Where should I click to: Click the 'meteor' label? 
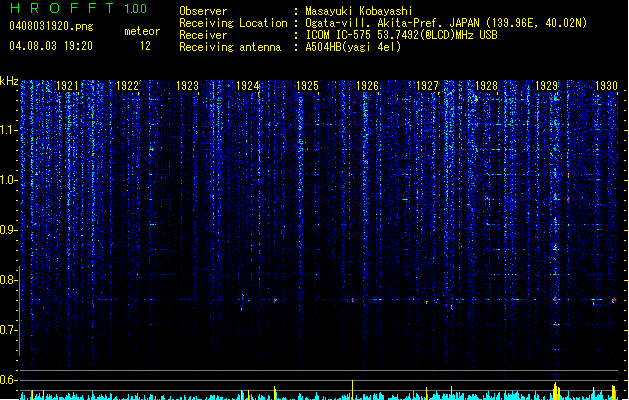[x=142, y=31]
